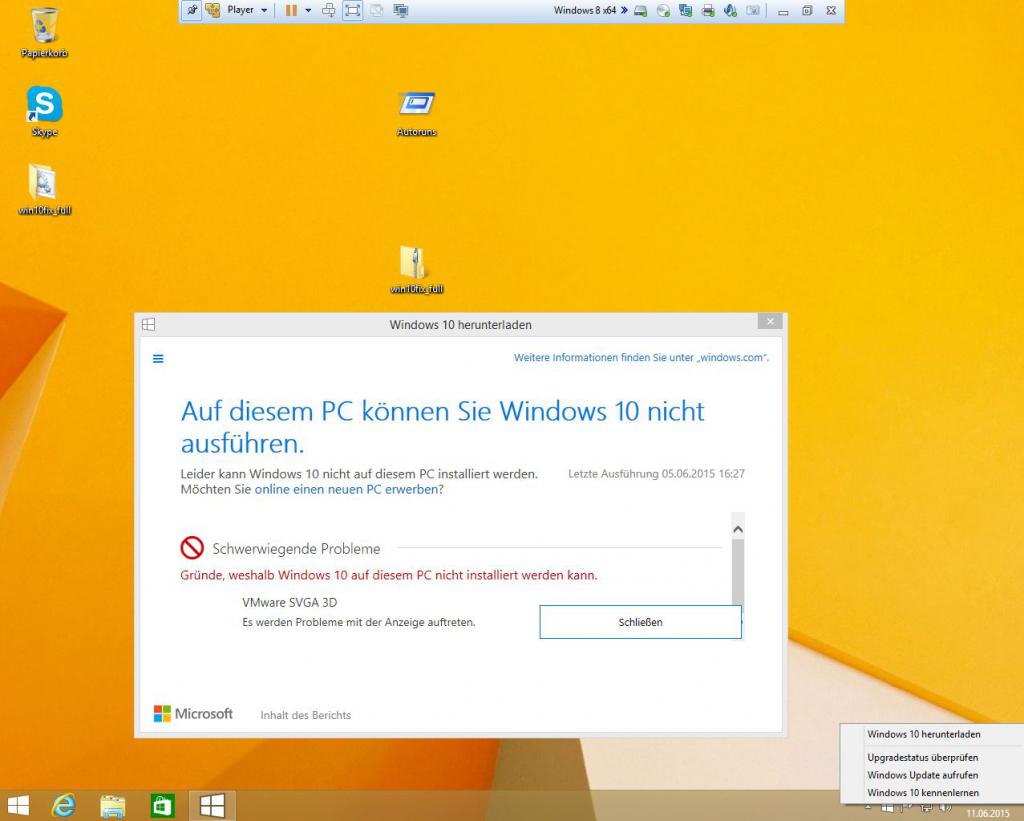Click the scrollbar thumb in the problems list
The height and width of the screenshot is (821, 1024).
738,572
